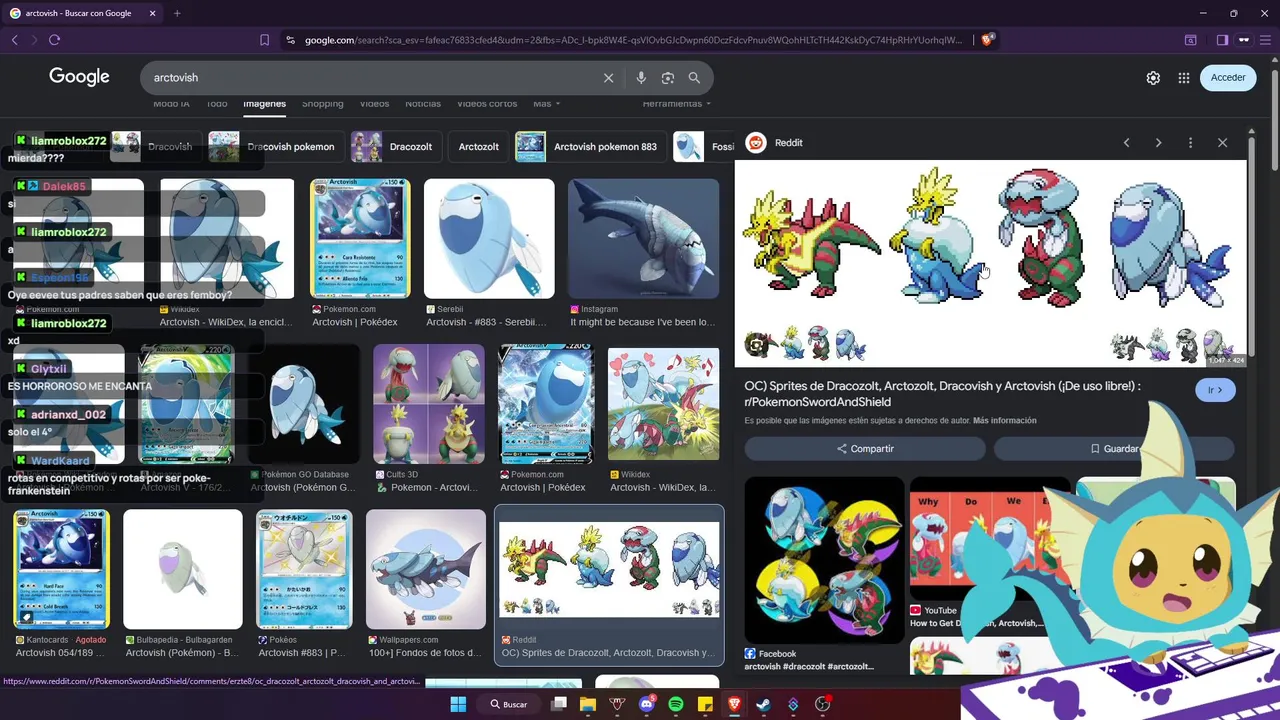Click the Ir visit button
Viewport: 1280px width, 720px height.
point(1215,390)
